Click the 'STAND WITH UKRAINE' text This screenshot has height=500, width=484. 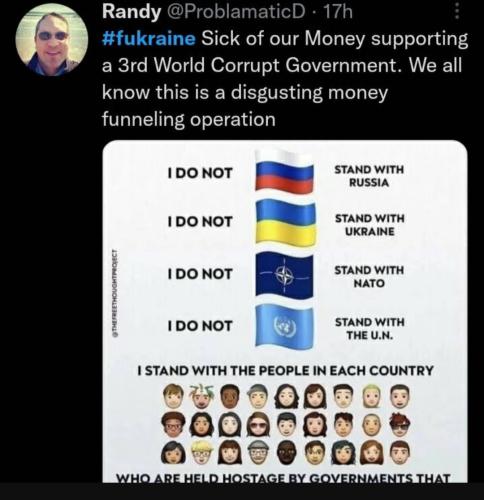(370, 225)
